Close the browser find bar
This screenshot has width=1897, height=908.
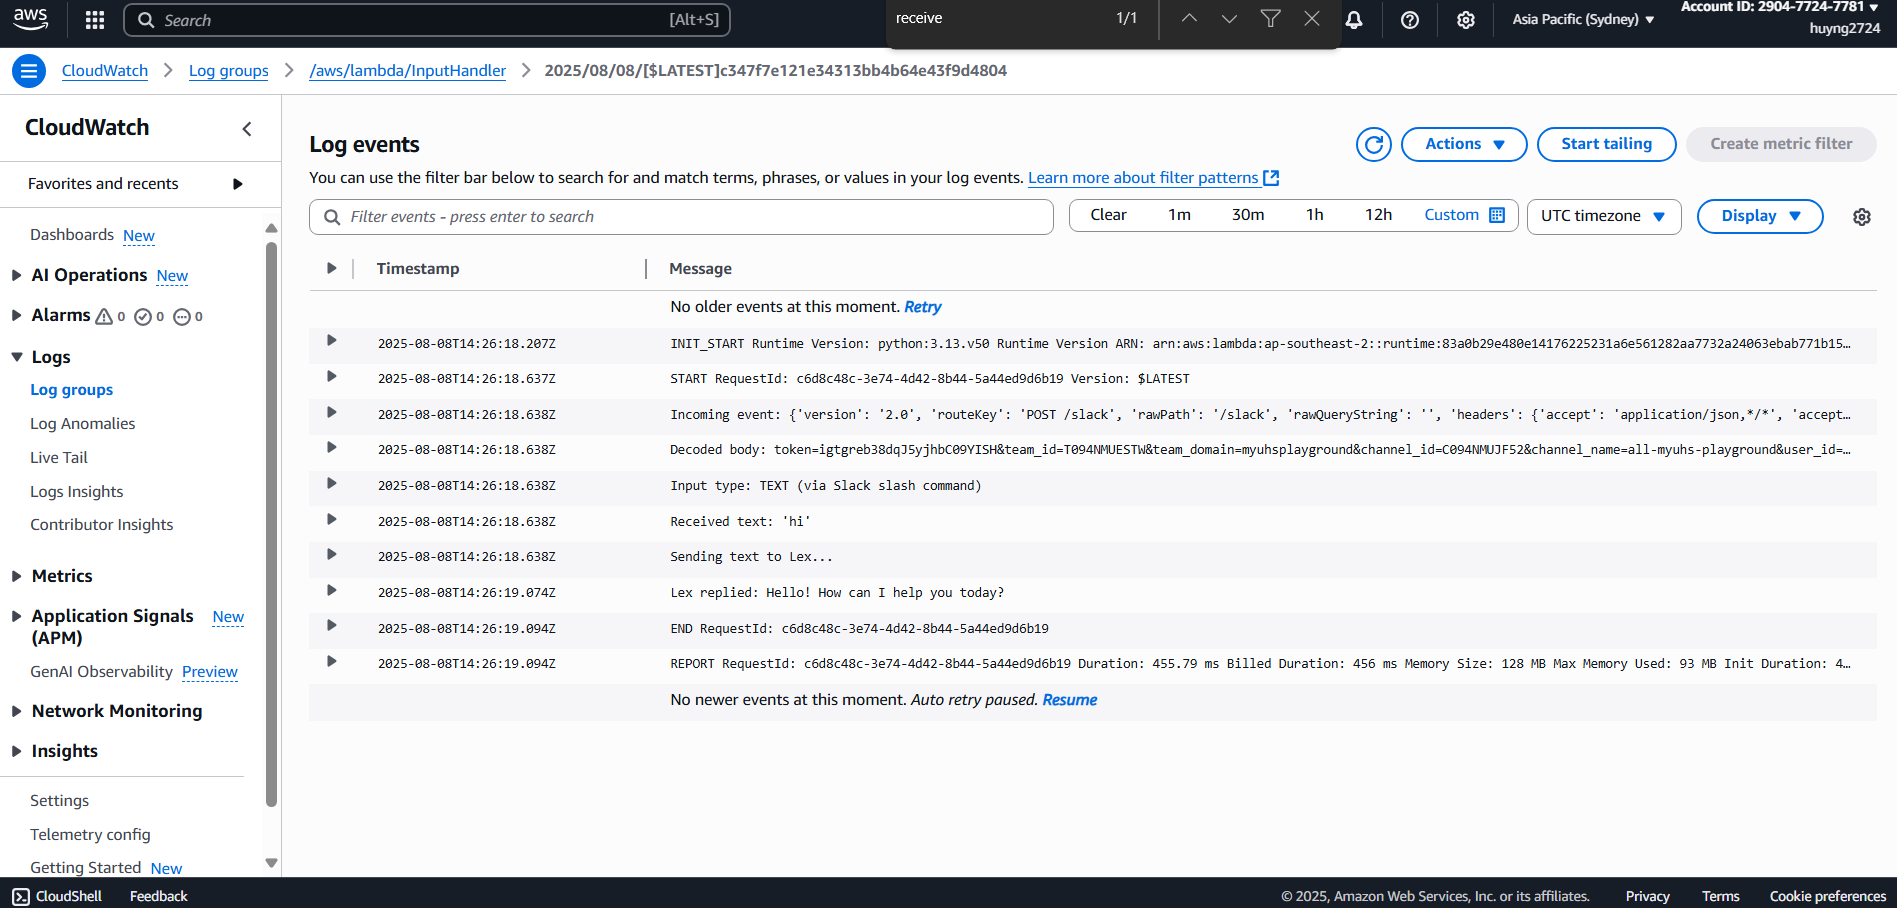coord(1312,18)
